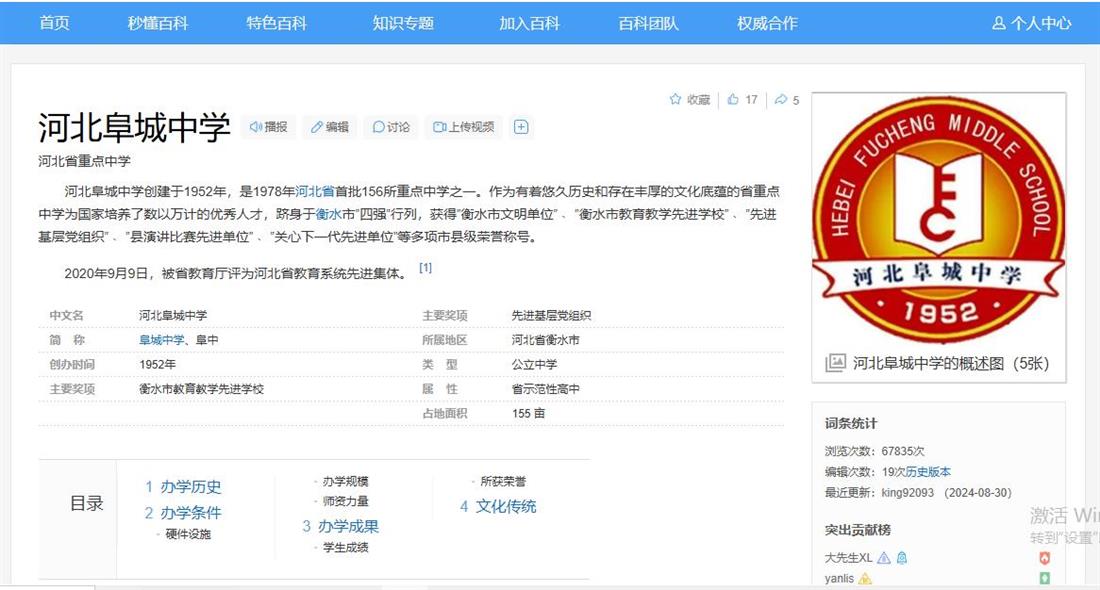Click the plus icon beside 上传视频
The image size is (1100, 590).
pyautogui.click(x=521, y=127)
